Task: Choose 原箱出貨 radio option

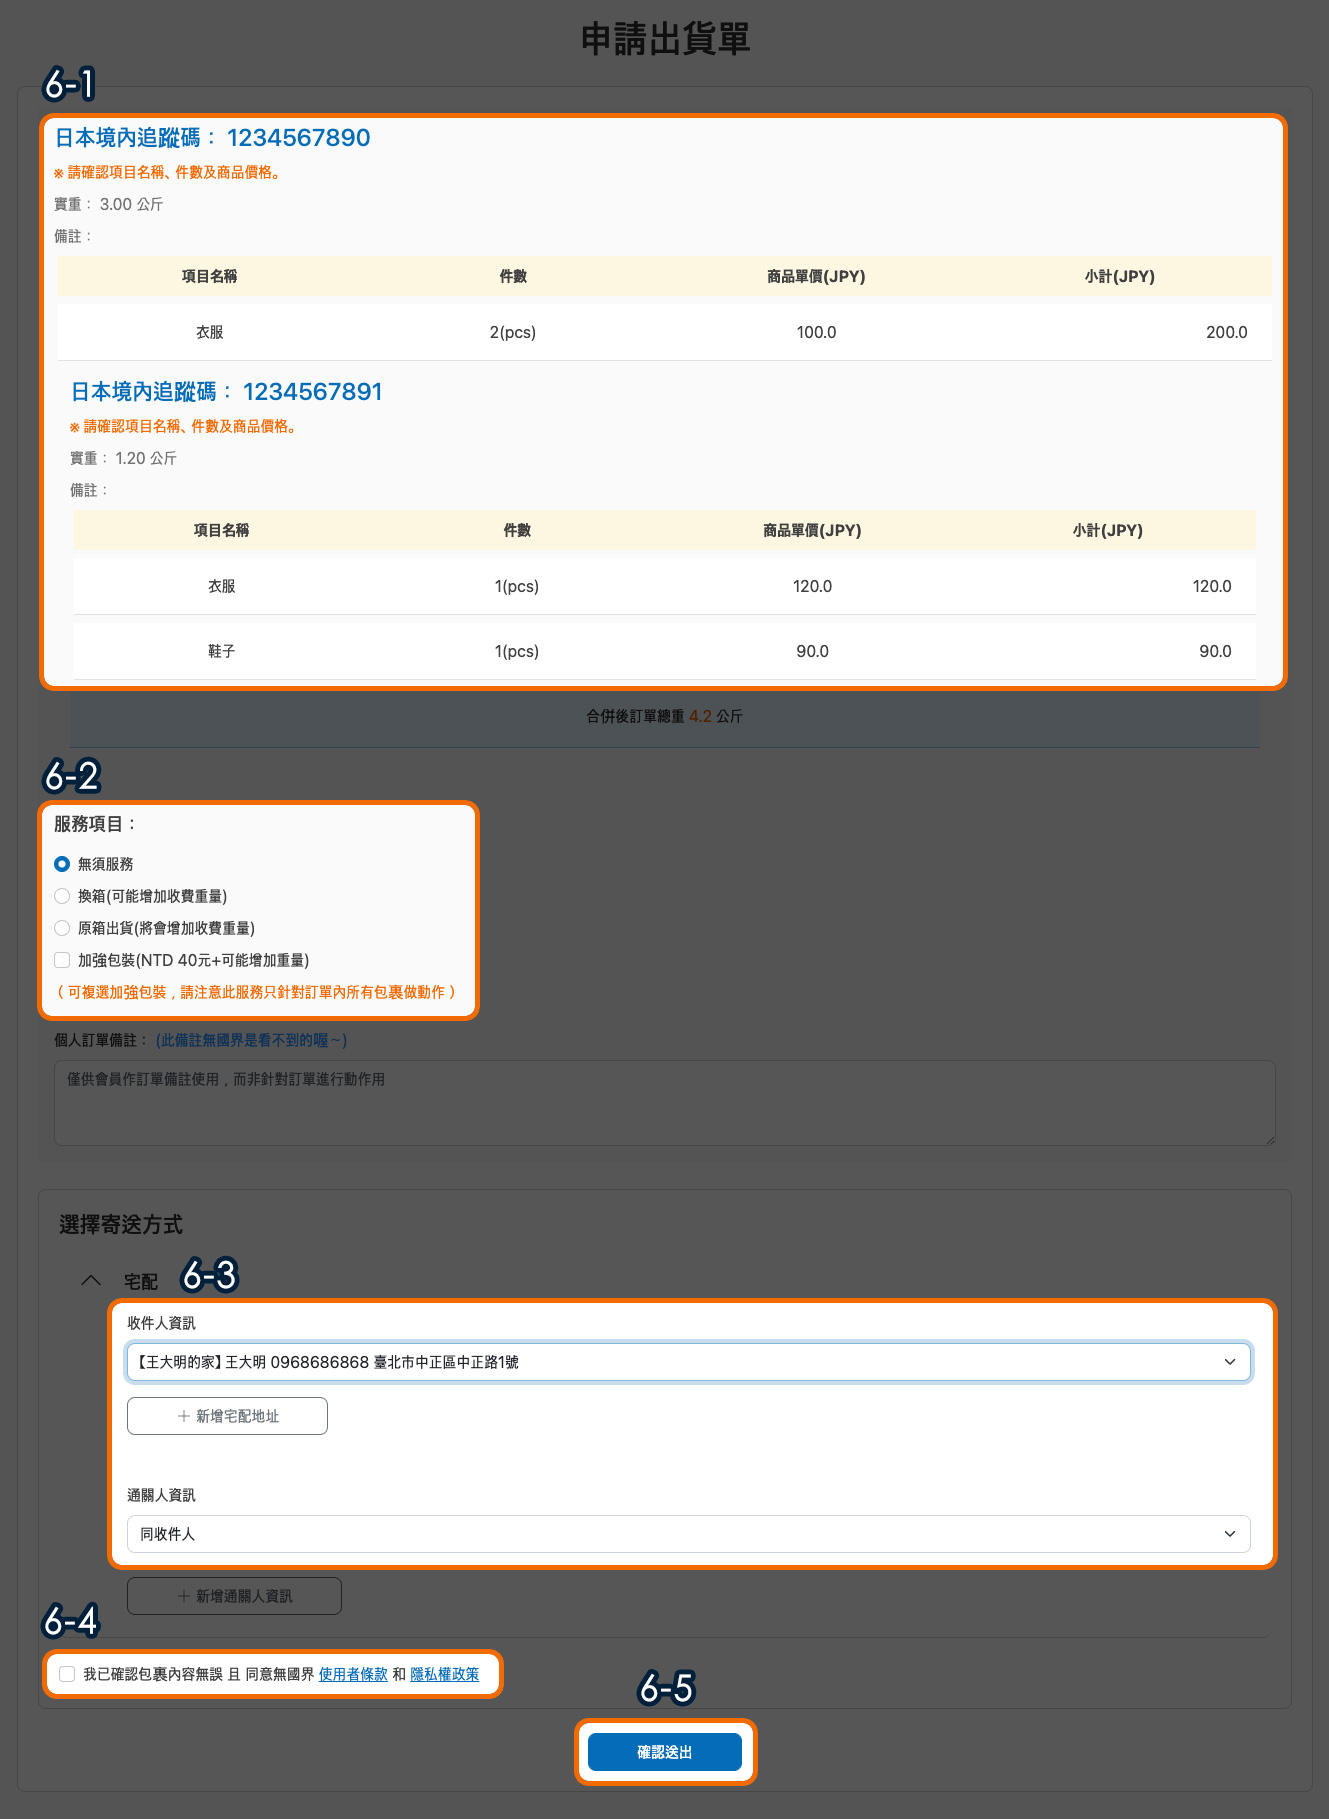Action: click(x=62, y=928)
